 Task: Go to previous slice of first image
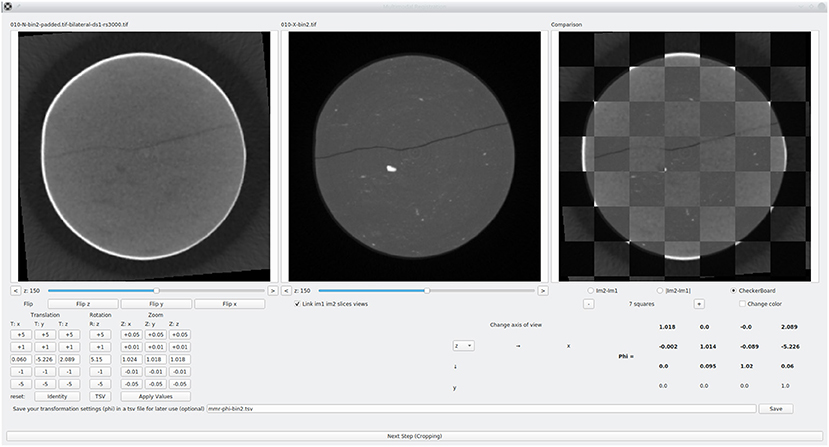tap(15, 291)
